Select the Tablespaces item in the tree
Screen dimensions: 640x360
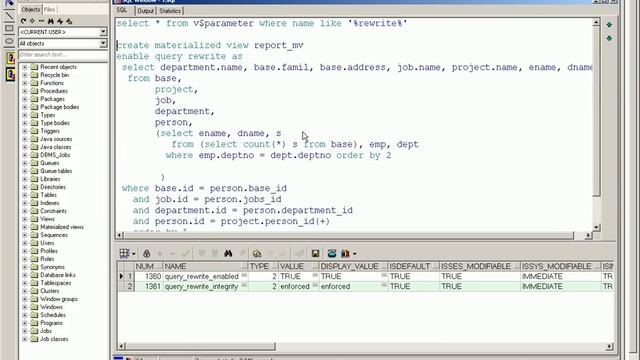(56, 283)
